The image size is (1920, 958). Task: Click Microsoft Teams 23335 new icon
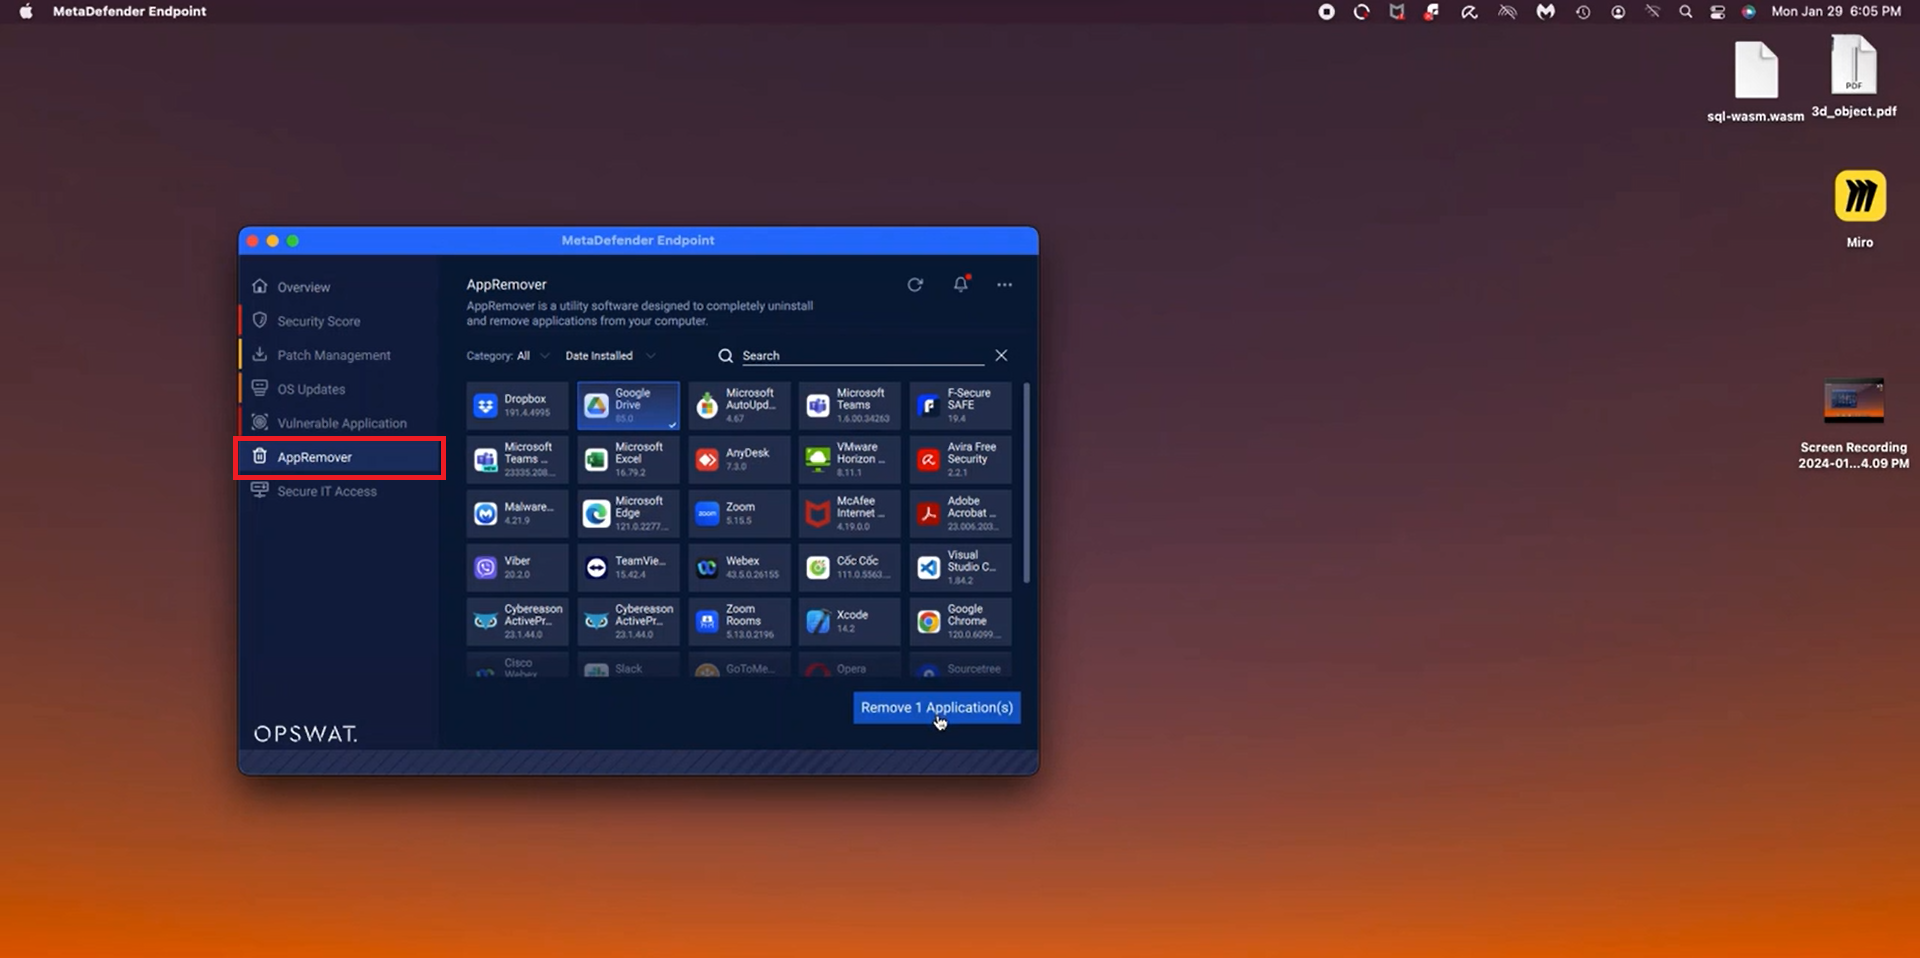[x=485, y=460]
